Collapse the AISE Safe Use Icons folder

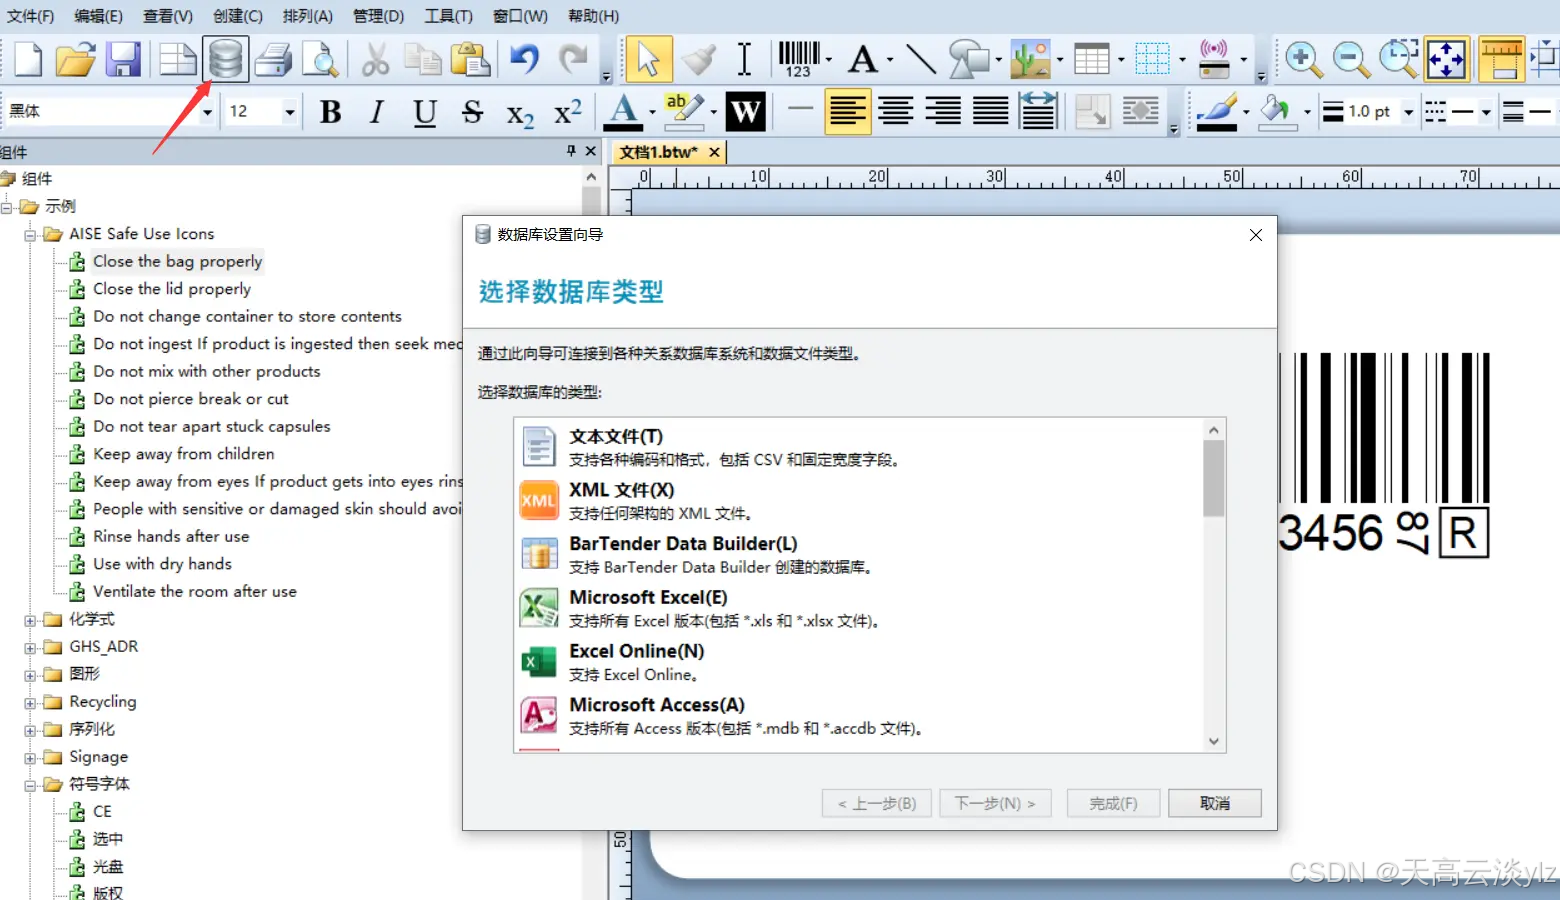(x=29, y=233)
